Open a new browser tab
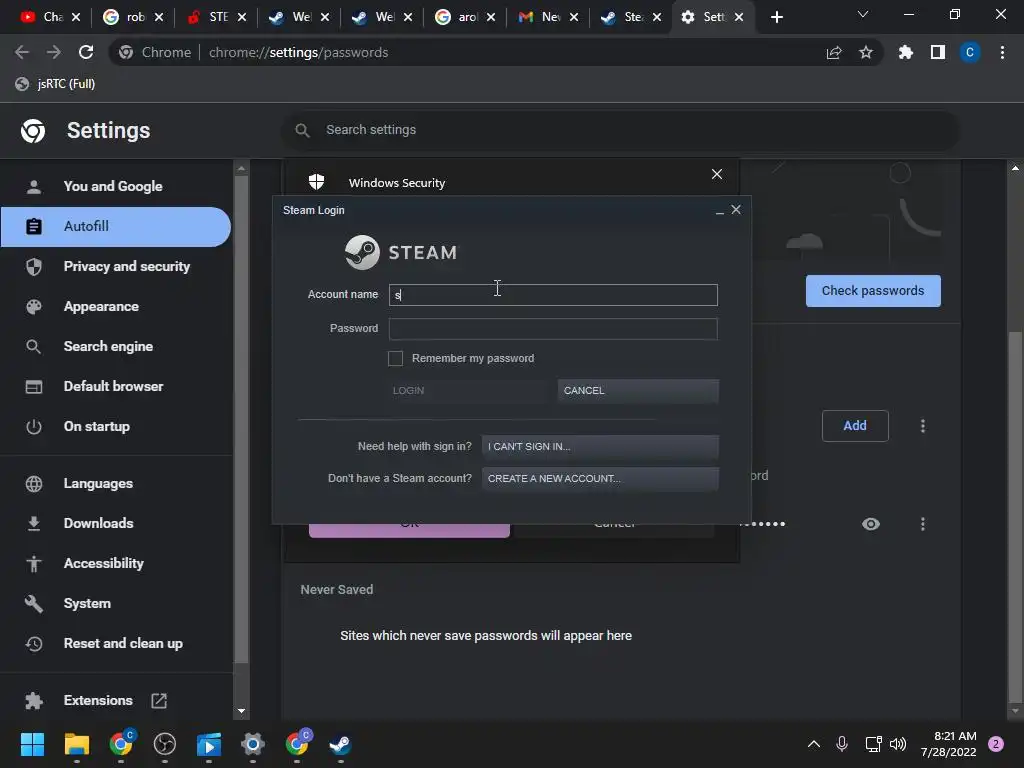1024x768 pixels. pyautogui.click(x=776, y=17)
